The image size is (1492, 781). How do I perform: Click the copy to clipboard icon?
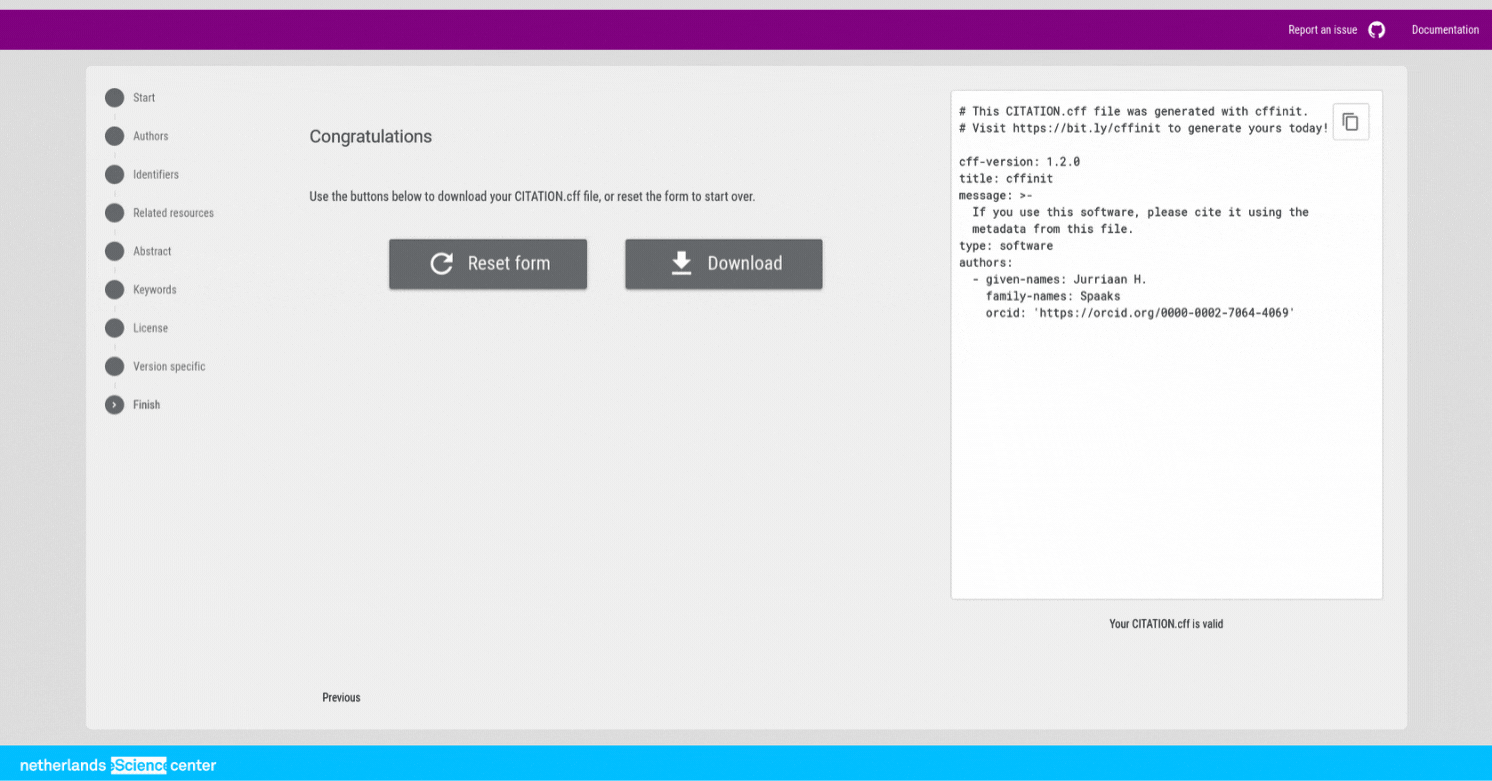[x=1350, y=122]
